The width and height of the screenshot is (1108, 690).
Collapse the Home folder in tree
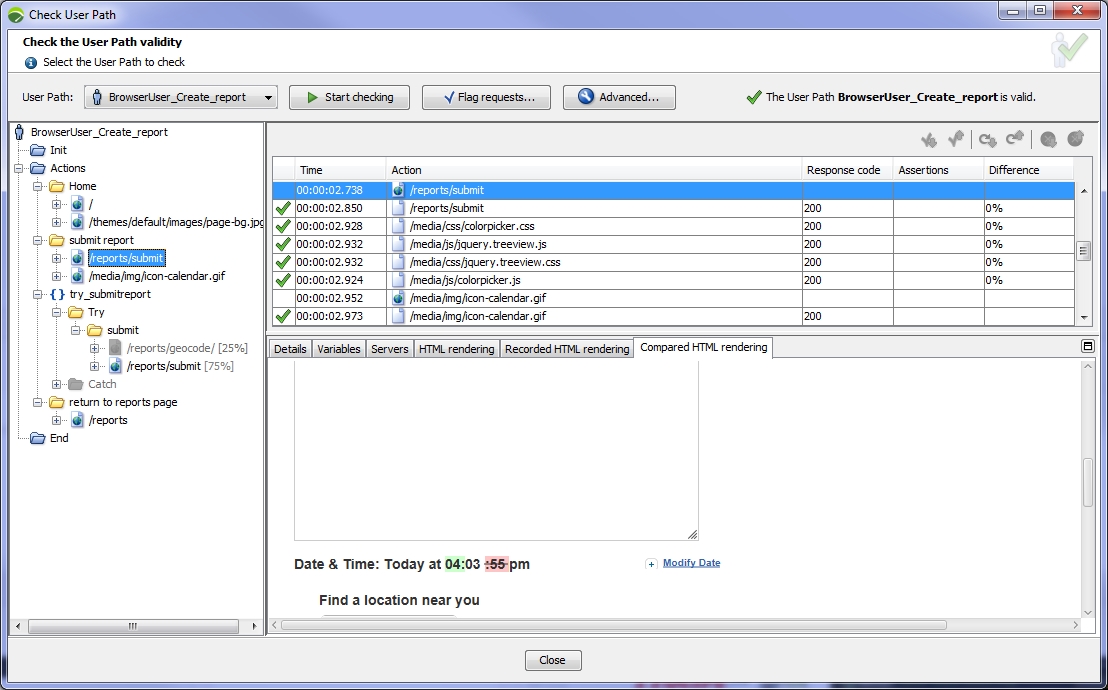[x=38, y=186]
